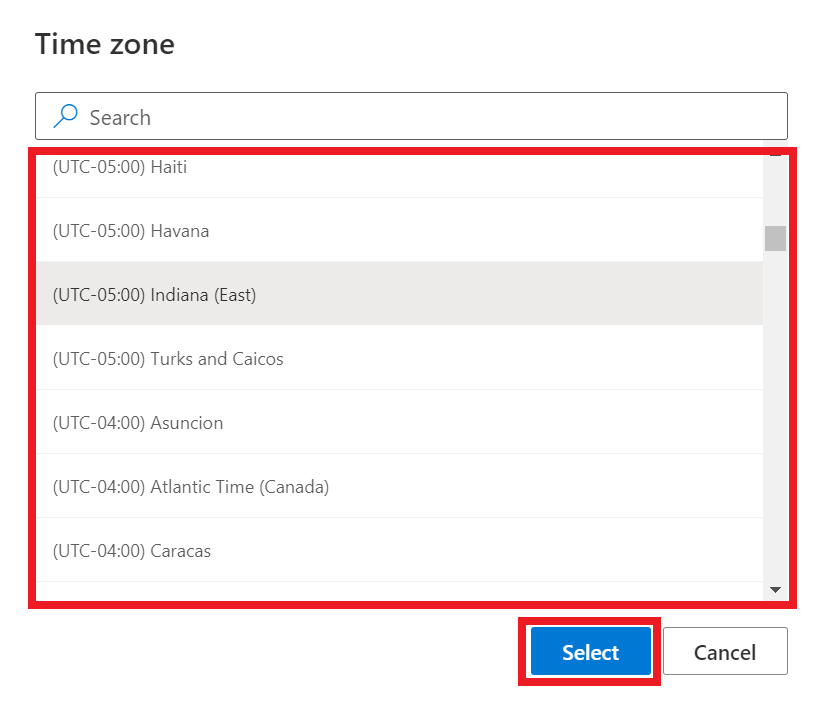Screen dimensions: 823x710
Task: Click the scrollbar down arrow
Action: (775, 589)
